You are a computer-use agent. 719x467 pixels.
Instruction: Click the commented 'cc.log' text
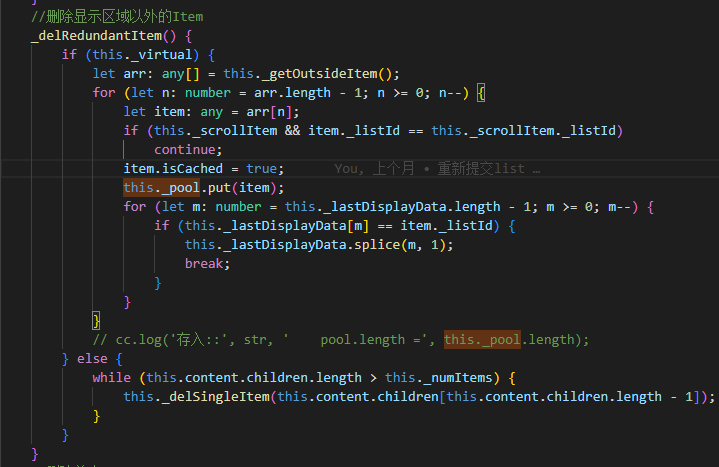[138, 340]
